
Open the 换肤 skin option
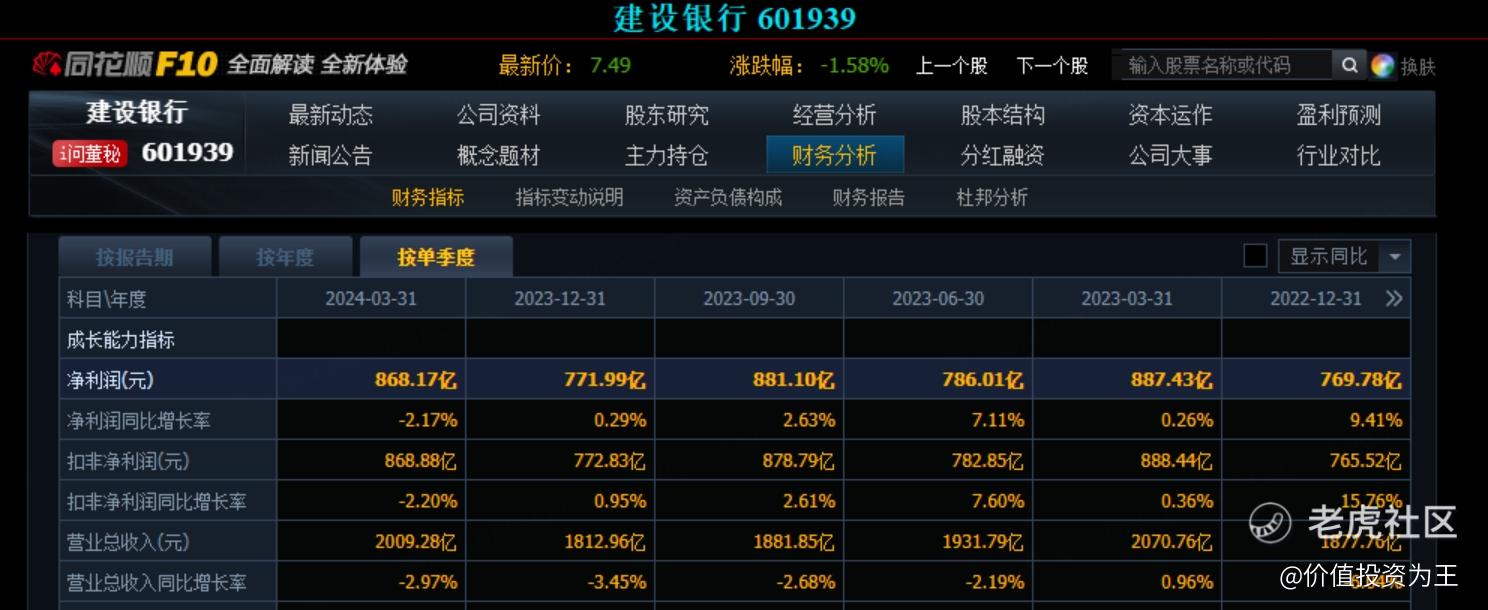(x=1418, y=67)
